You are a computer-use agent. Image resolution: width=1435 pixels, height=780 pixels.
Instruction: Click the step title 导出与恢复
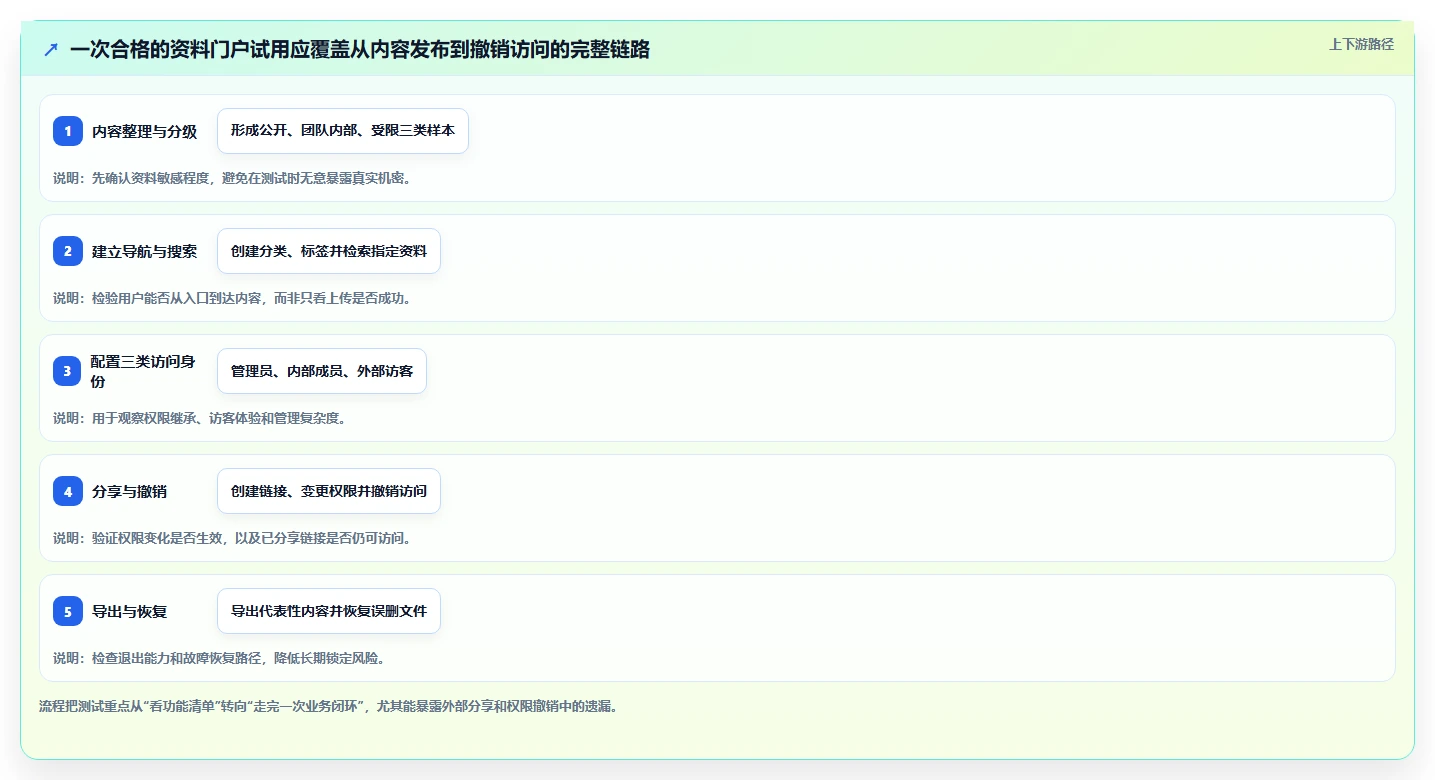129,611
